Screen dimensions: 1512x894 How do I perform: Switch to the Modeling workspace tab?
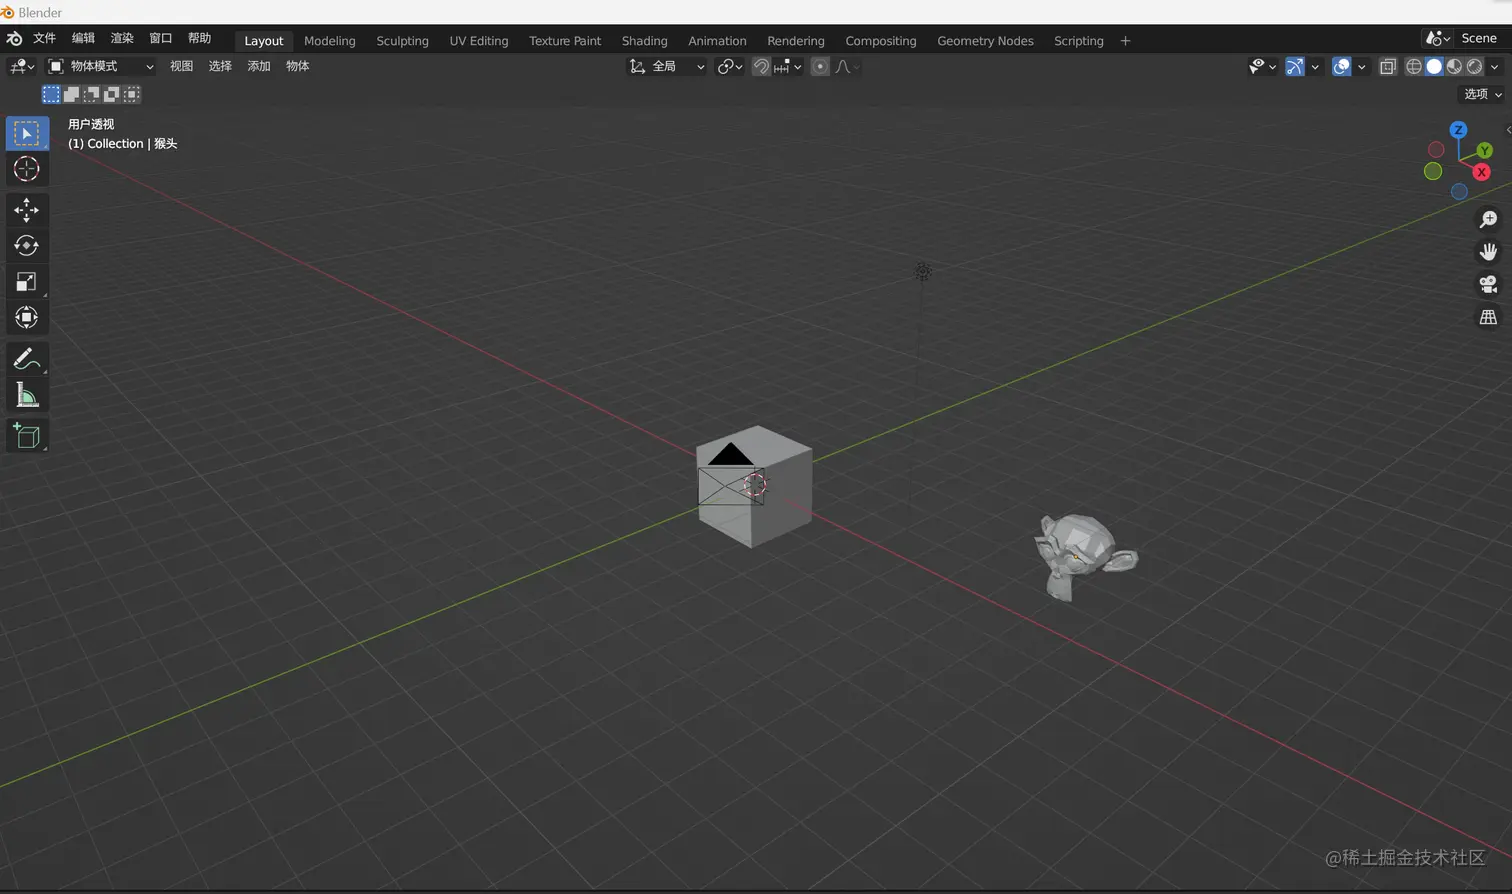330,41
